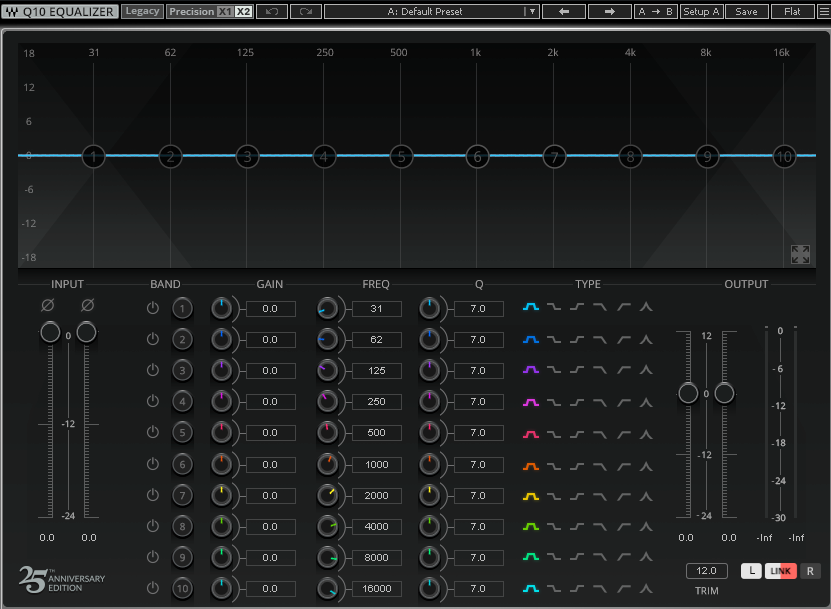
Task: Choose the low-pass filter type for band 4
Action: 600,402
